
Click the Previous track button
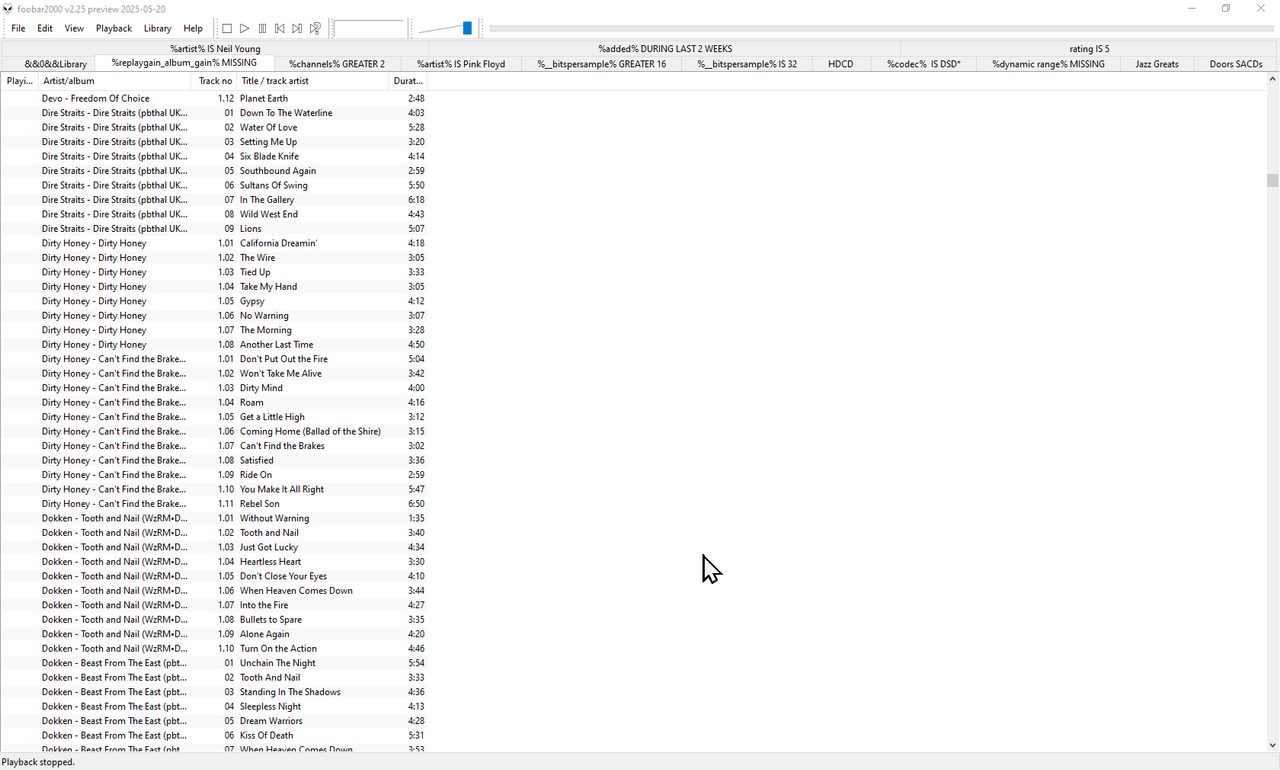coord(279,29)
